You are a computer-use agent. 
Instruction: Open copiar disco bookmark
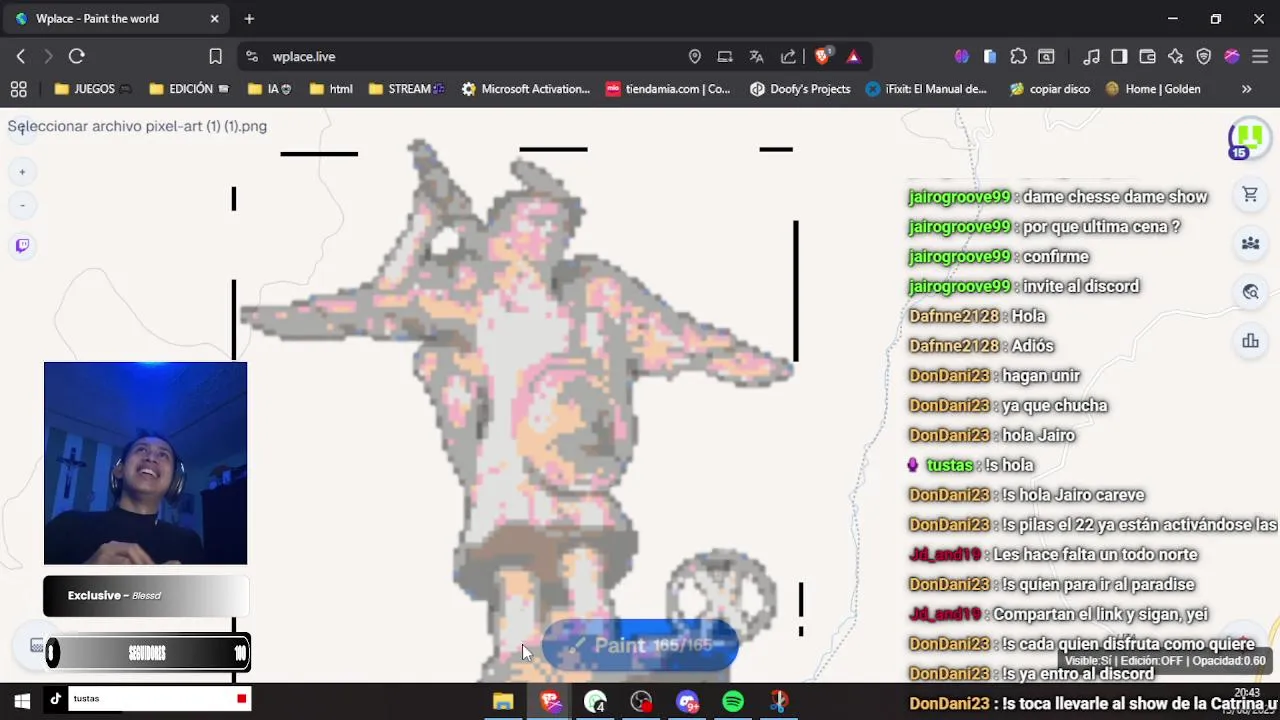click(x=1050, y=89)
